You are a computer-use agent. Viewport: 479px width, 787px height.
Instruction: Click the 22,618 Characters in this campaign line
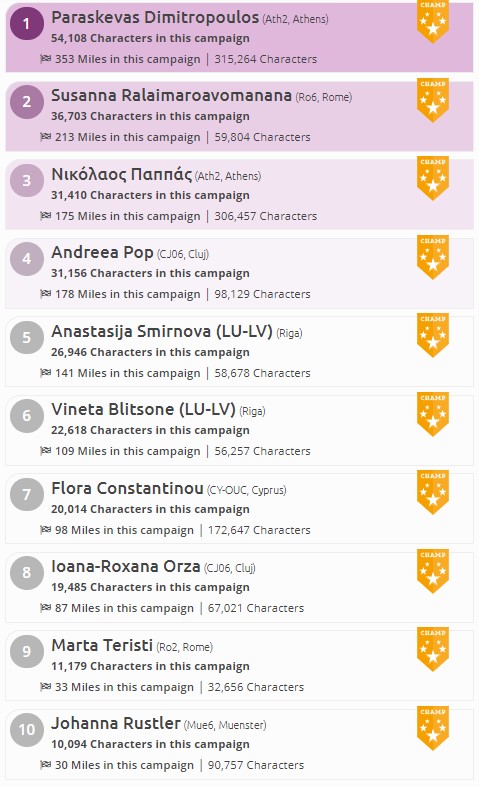[150, 430]
